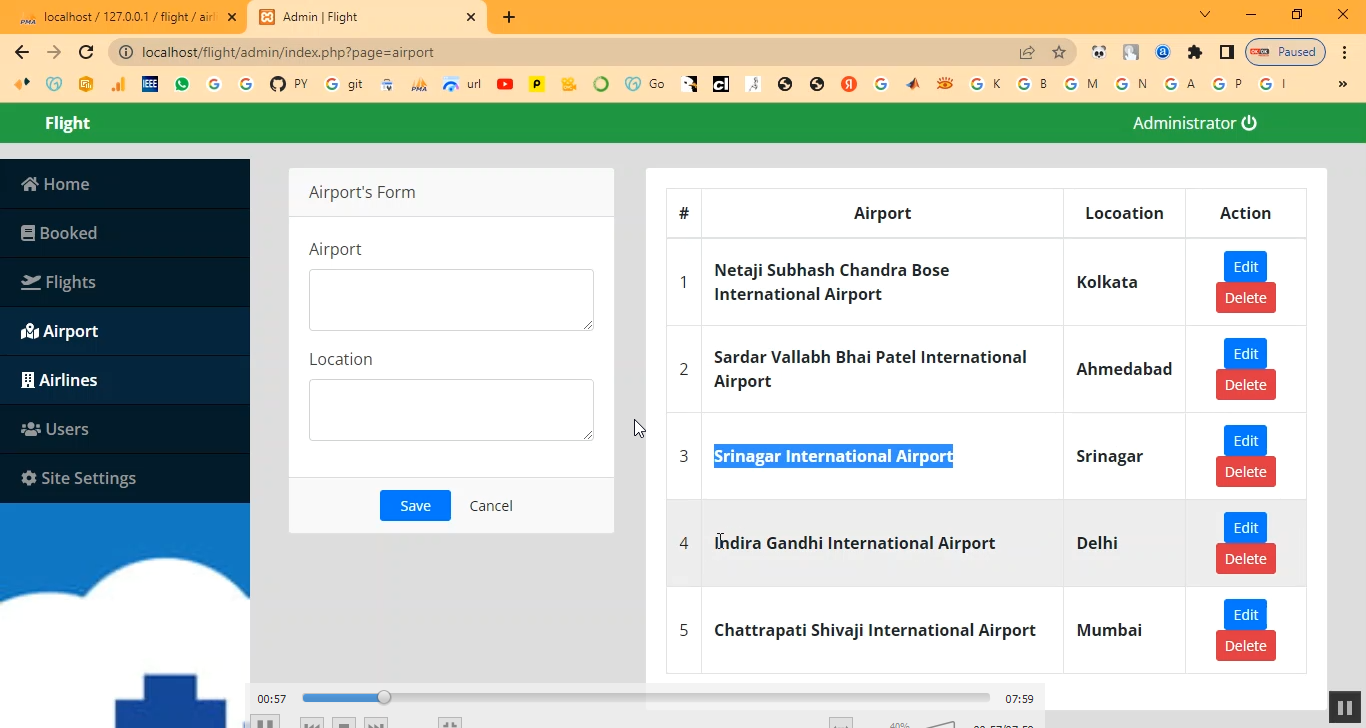The width and height of the screenshot is (1366, 728).
Task: Click the Location textarea field
Action: point(451,410)
